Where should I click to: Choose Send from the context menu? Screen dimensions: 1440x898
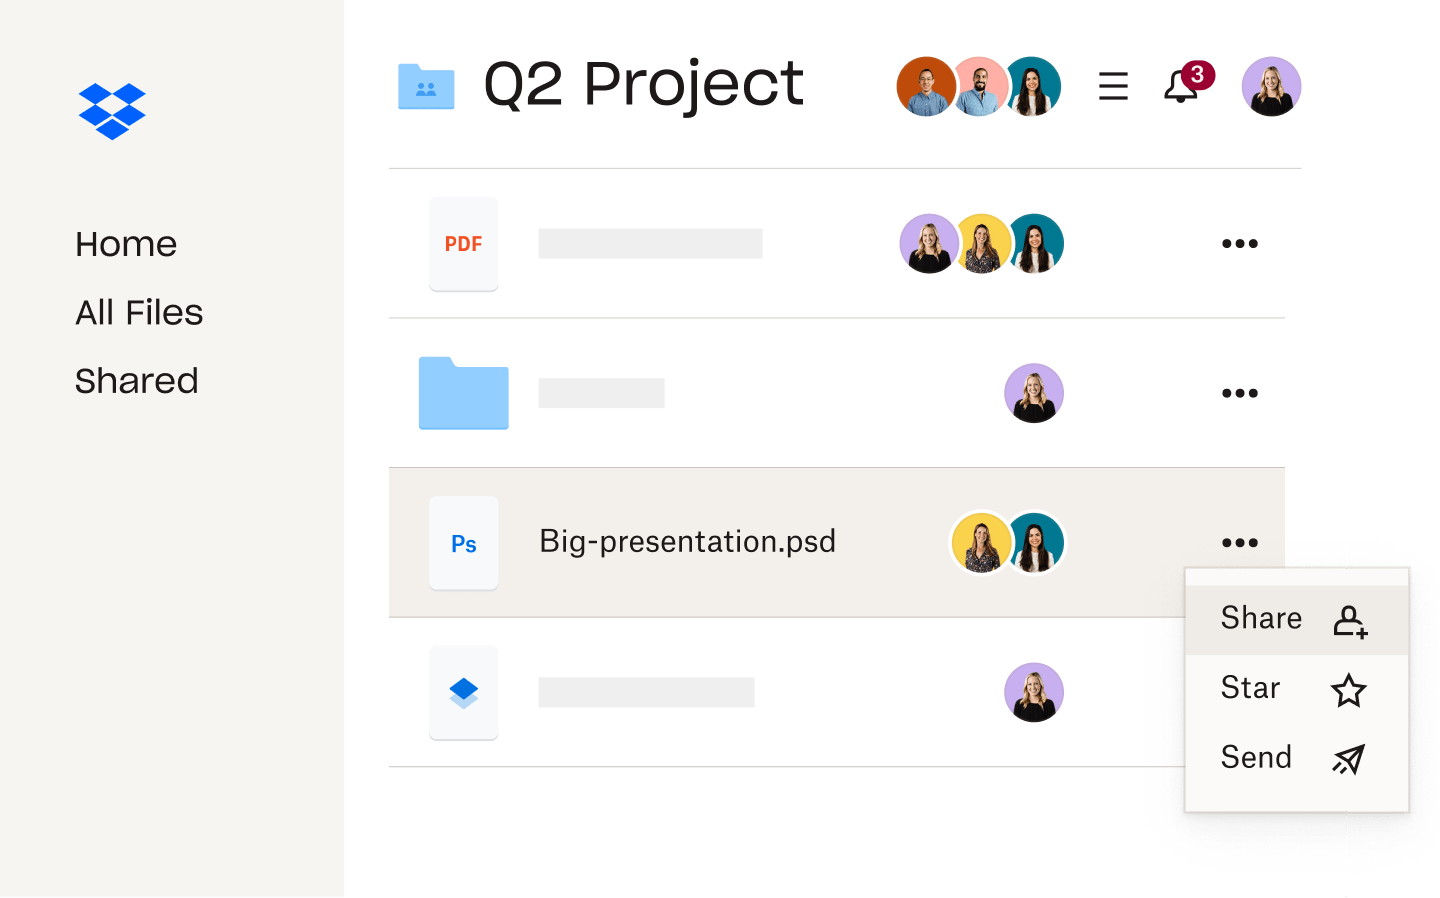(1256, 758)
